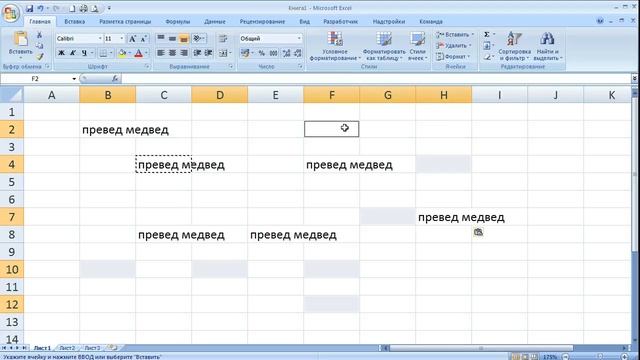Open the font size 11 dropdown
Image resolution: width=640 pixels, height=360 pixels.
122,38
